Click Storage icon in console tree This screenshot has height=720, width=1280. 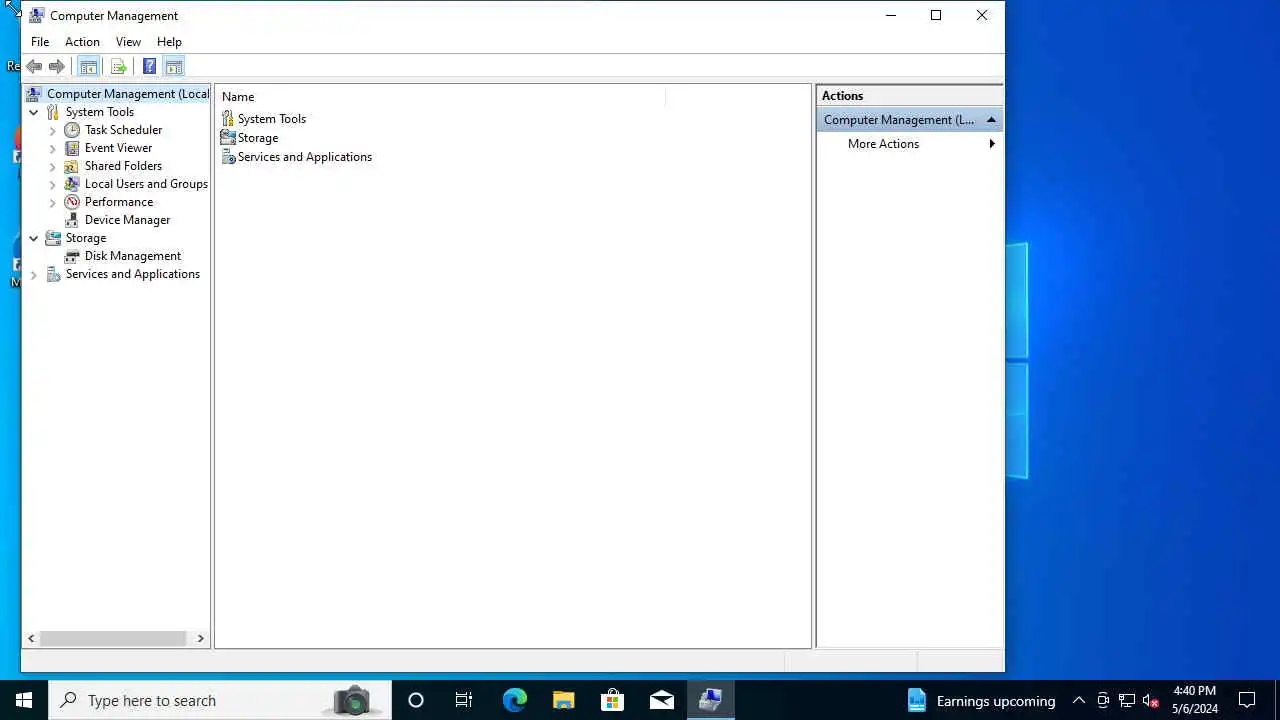pos(53,238)
